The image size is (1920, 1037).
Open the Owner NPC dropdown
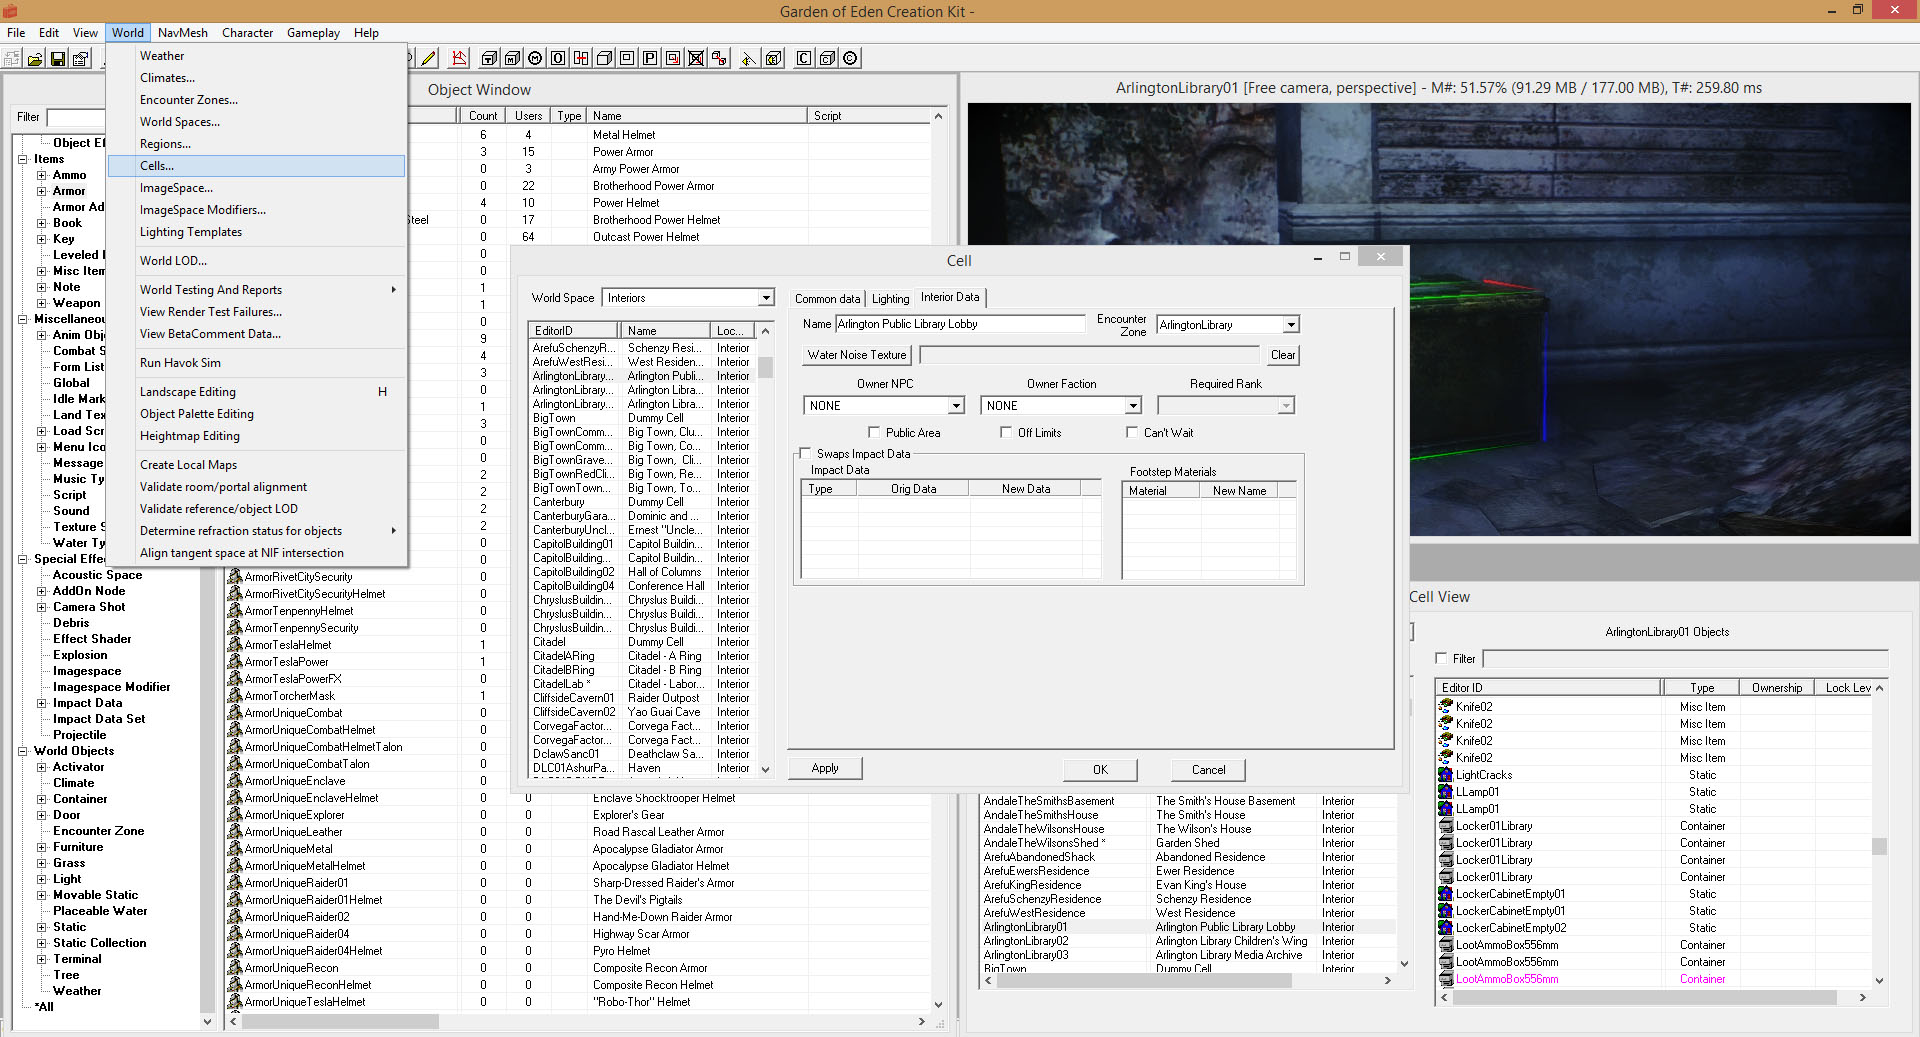point(956,405)
